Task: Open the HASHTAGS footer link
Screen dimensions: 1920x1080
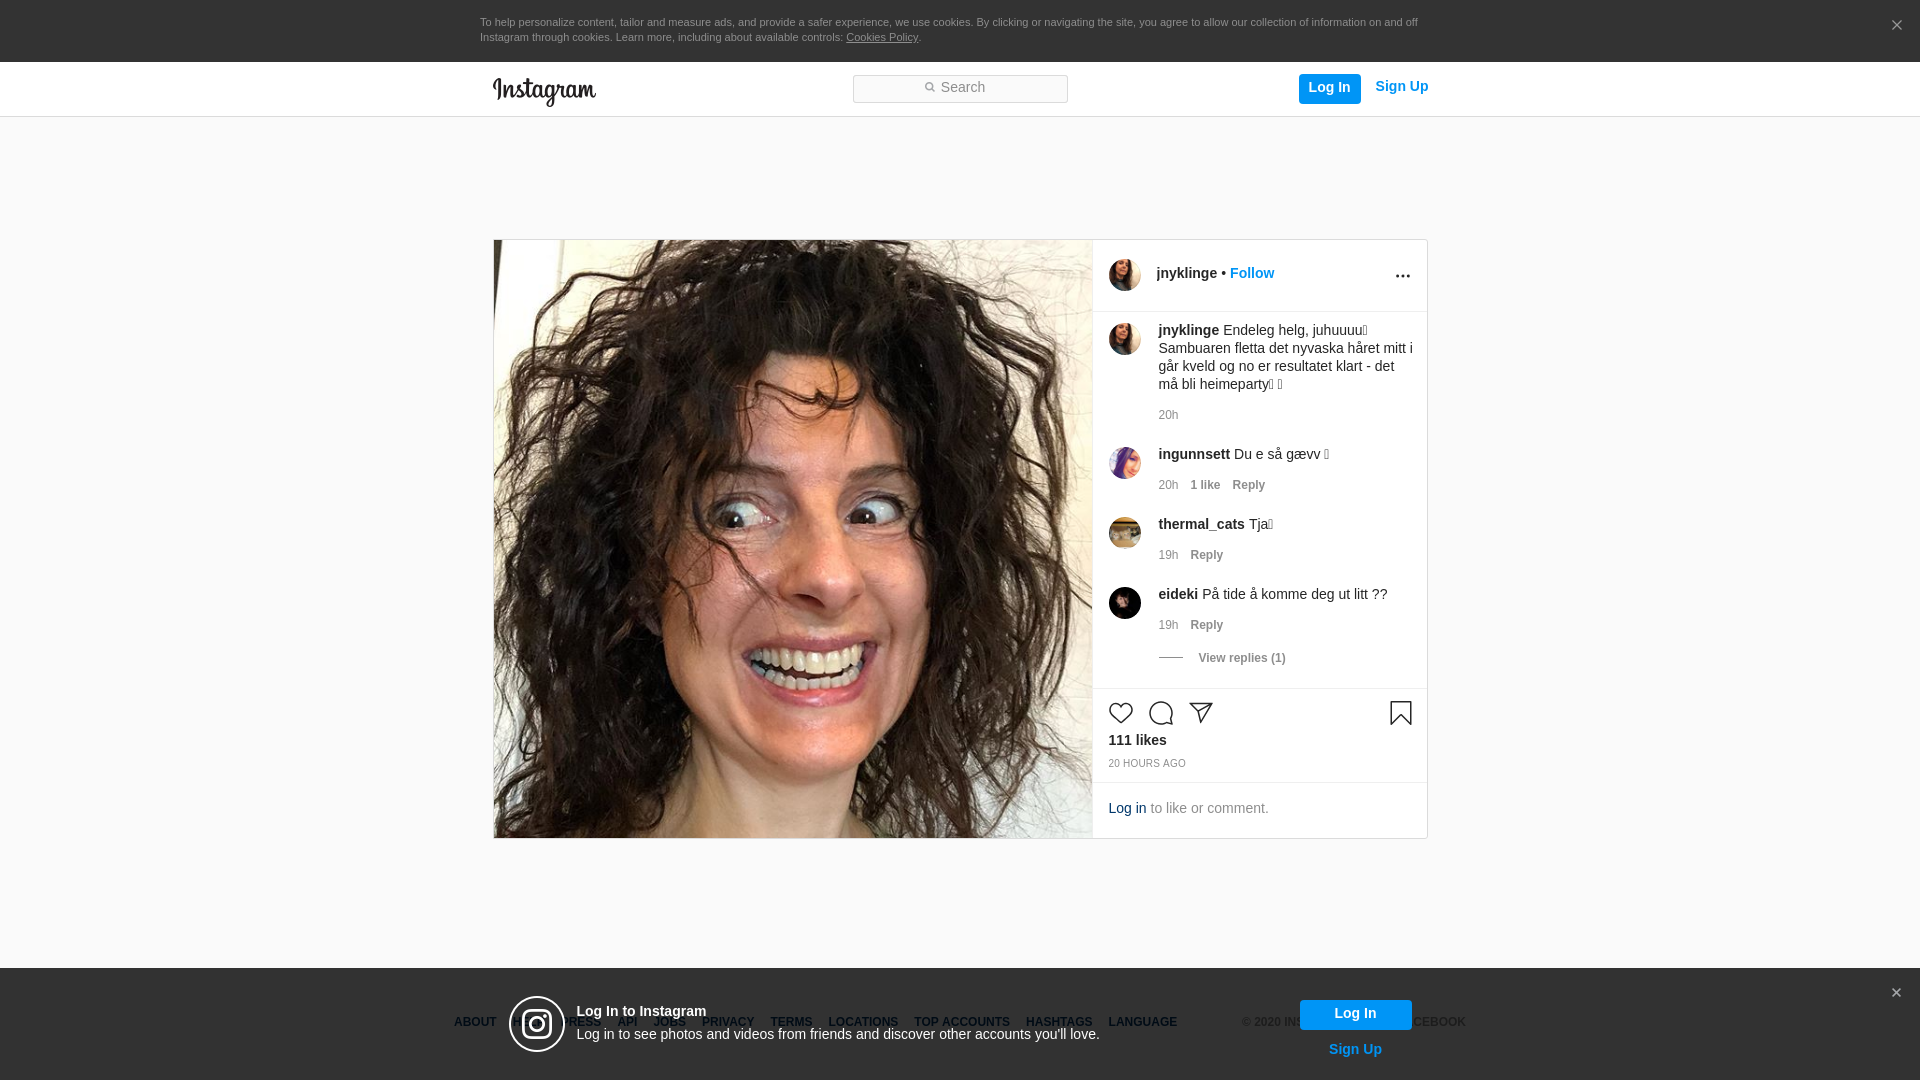Action: point(1059,1022)
